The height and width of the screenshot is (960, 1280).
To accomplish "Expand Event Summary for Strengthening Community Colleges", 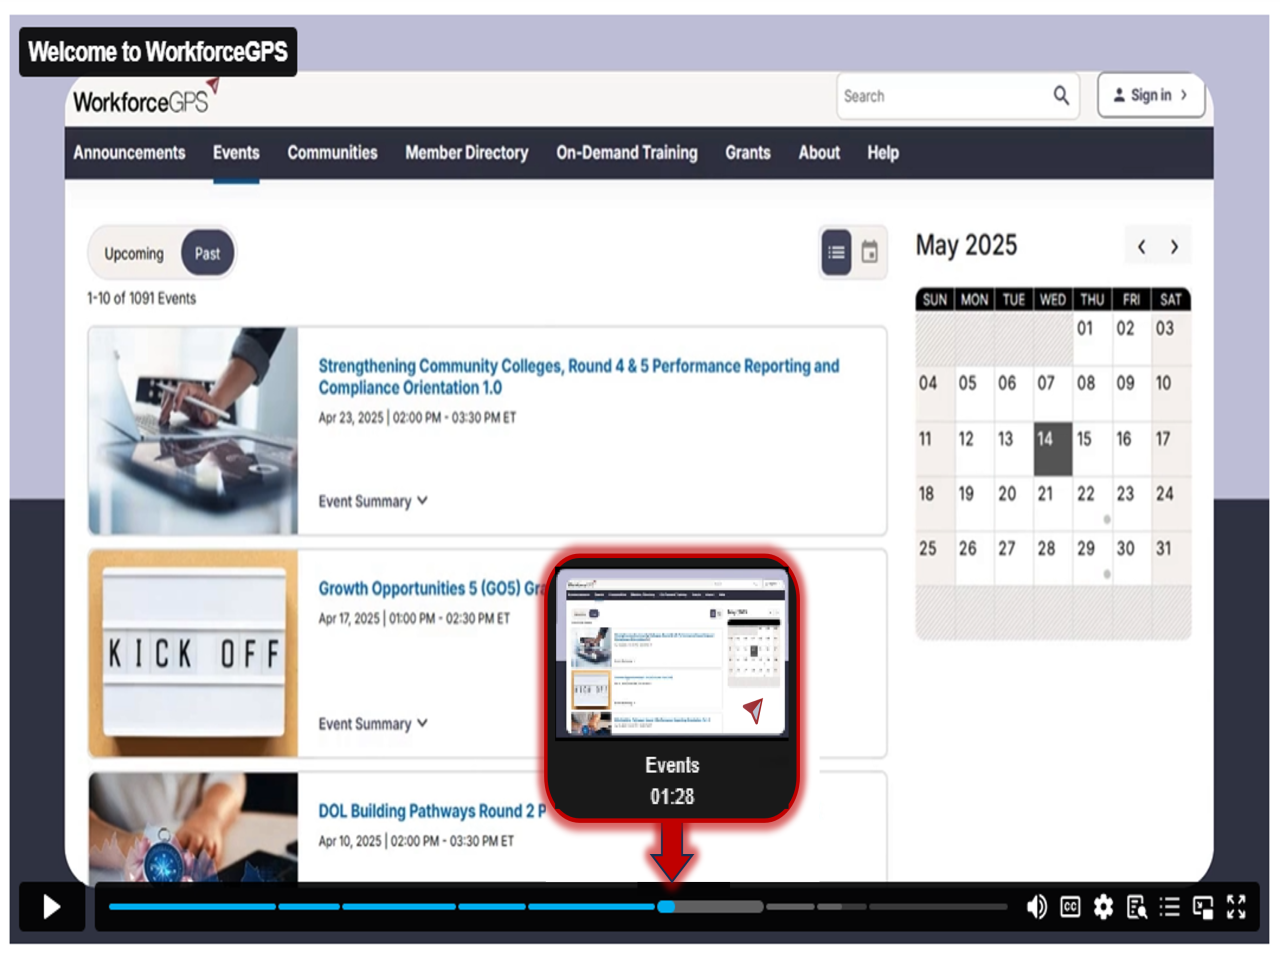I will point(372,501).
